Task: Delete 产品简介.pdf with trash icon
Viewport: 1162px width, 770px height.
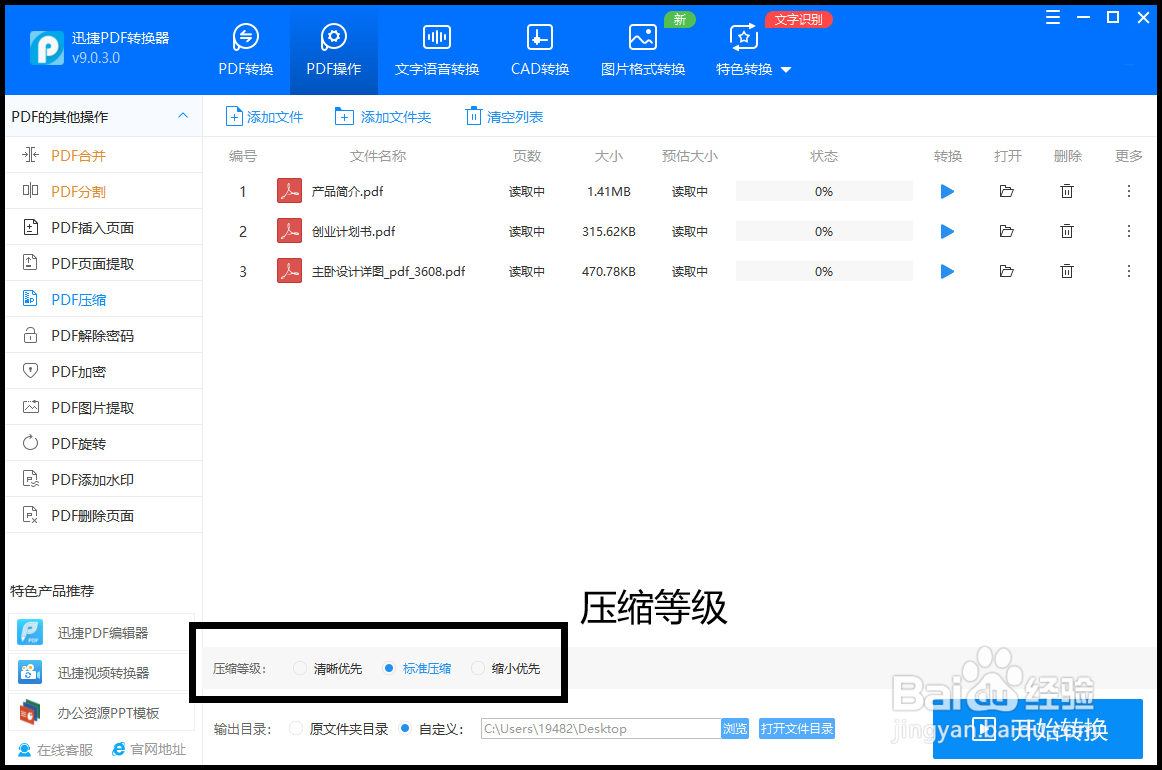Action: (x=1066, y=191)
